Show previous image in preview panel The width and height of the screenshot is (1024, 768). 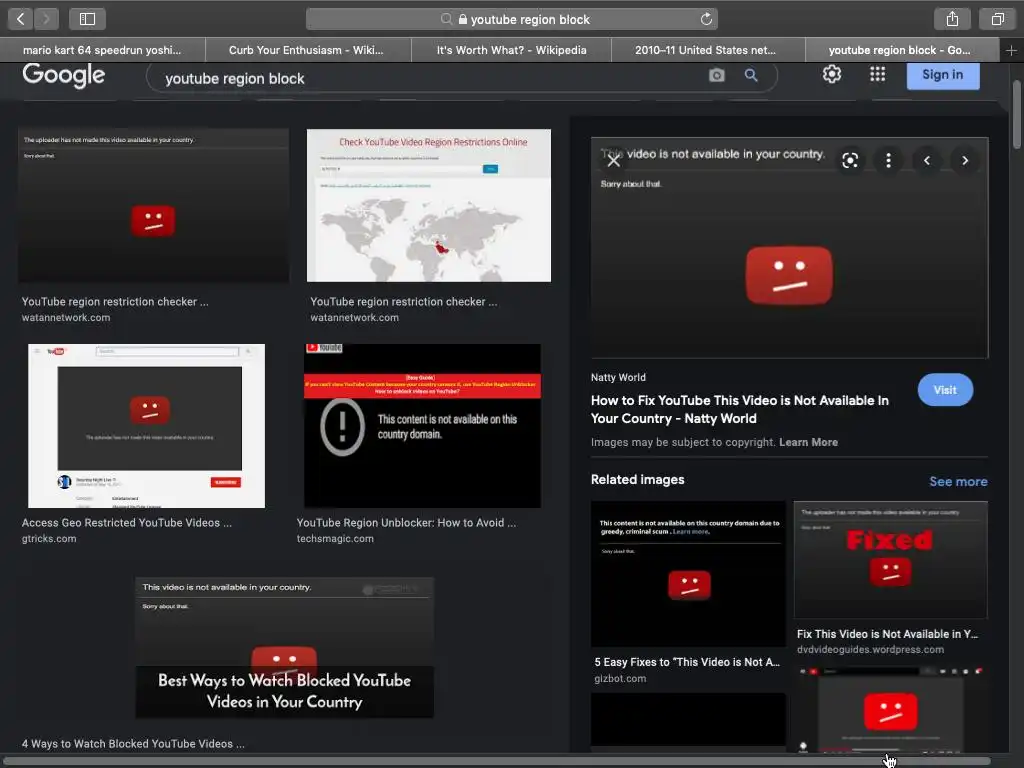pos(927,160)
